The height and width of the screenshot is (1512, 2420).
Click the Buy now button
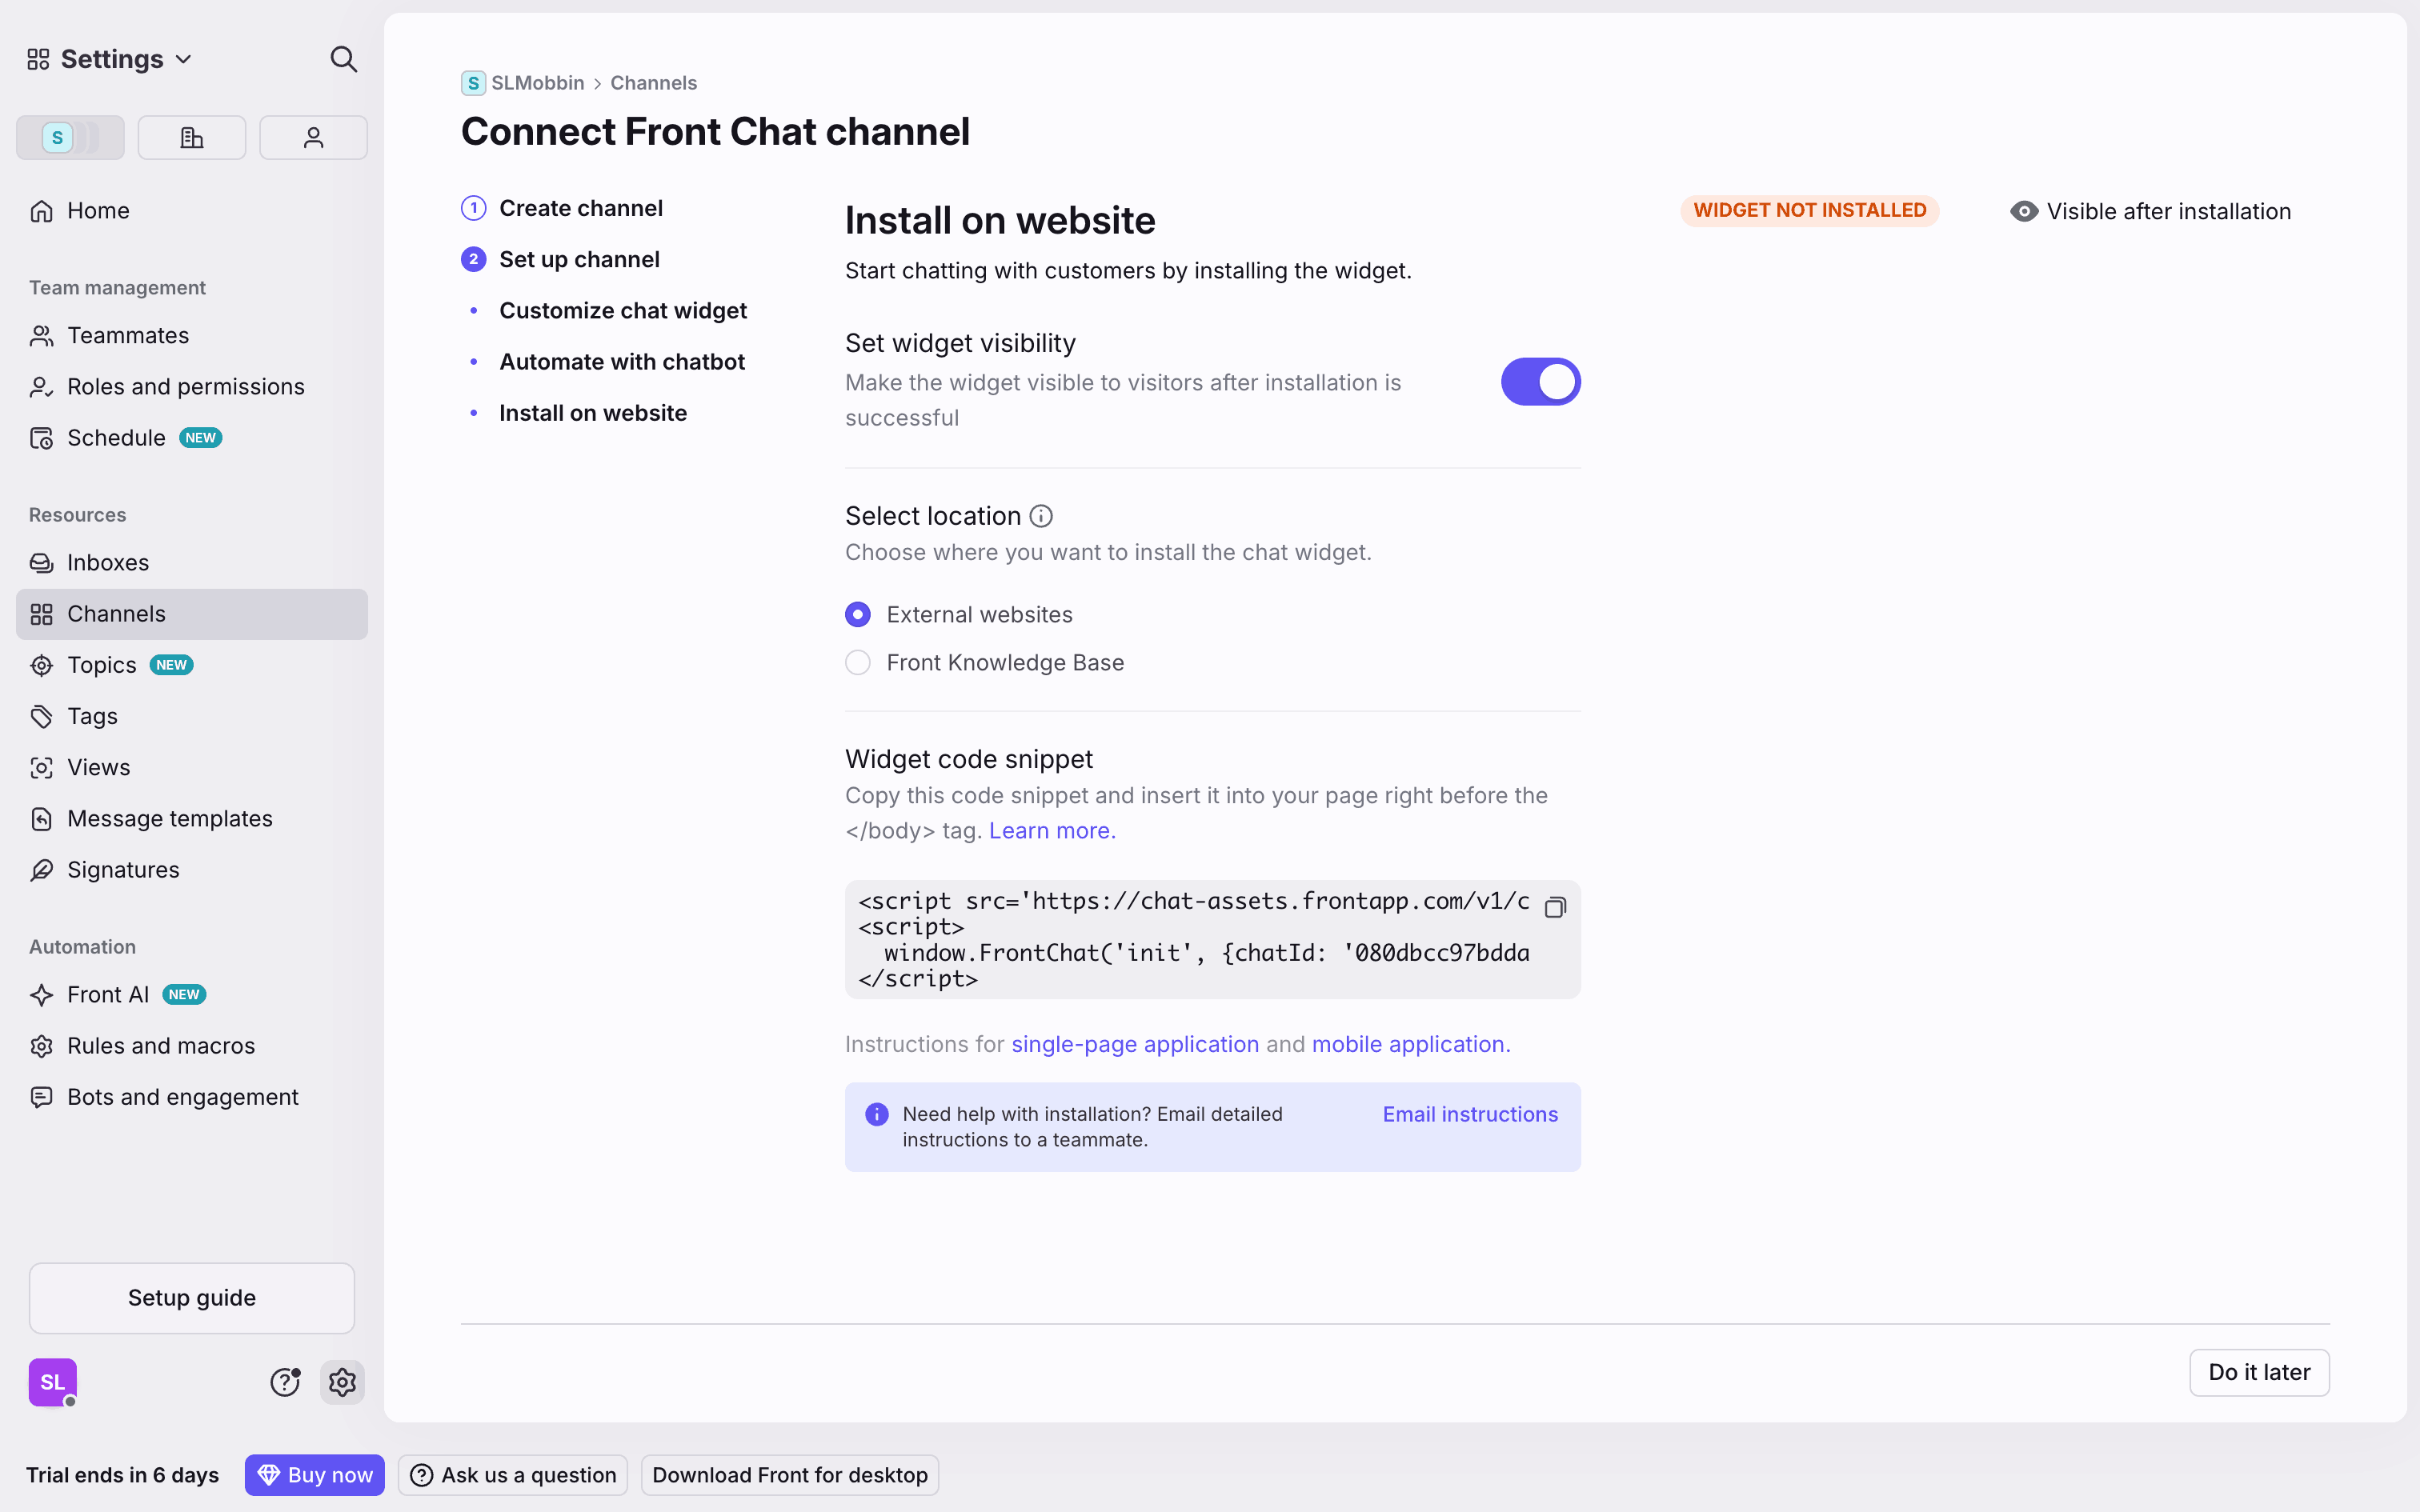[x=315, y=1475]
